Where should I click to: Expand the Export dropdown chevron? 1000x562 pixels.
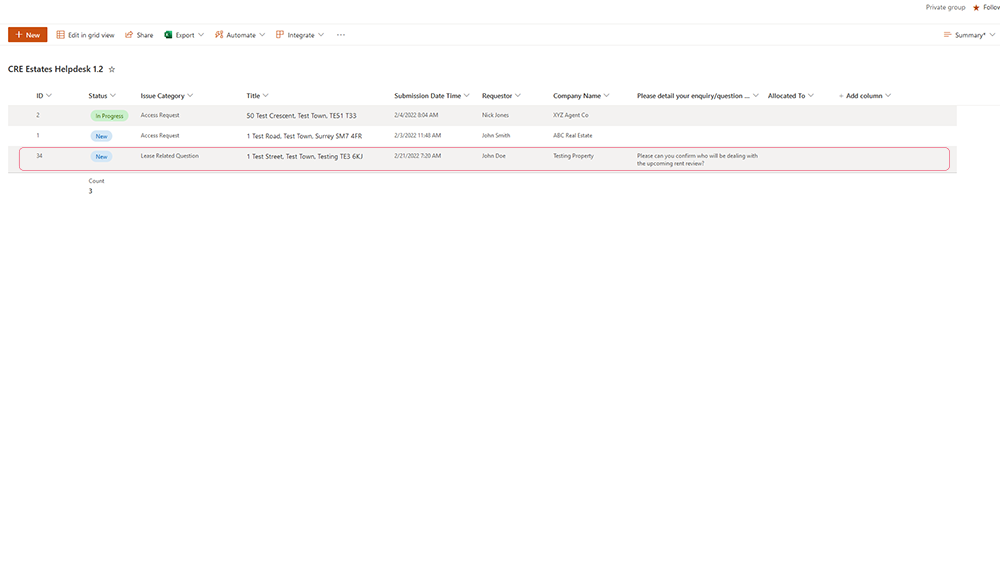tap(201, 35)
